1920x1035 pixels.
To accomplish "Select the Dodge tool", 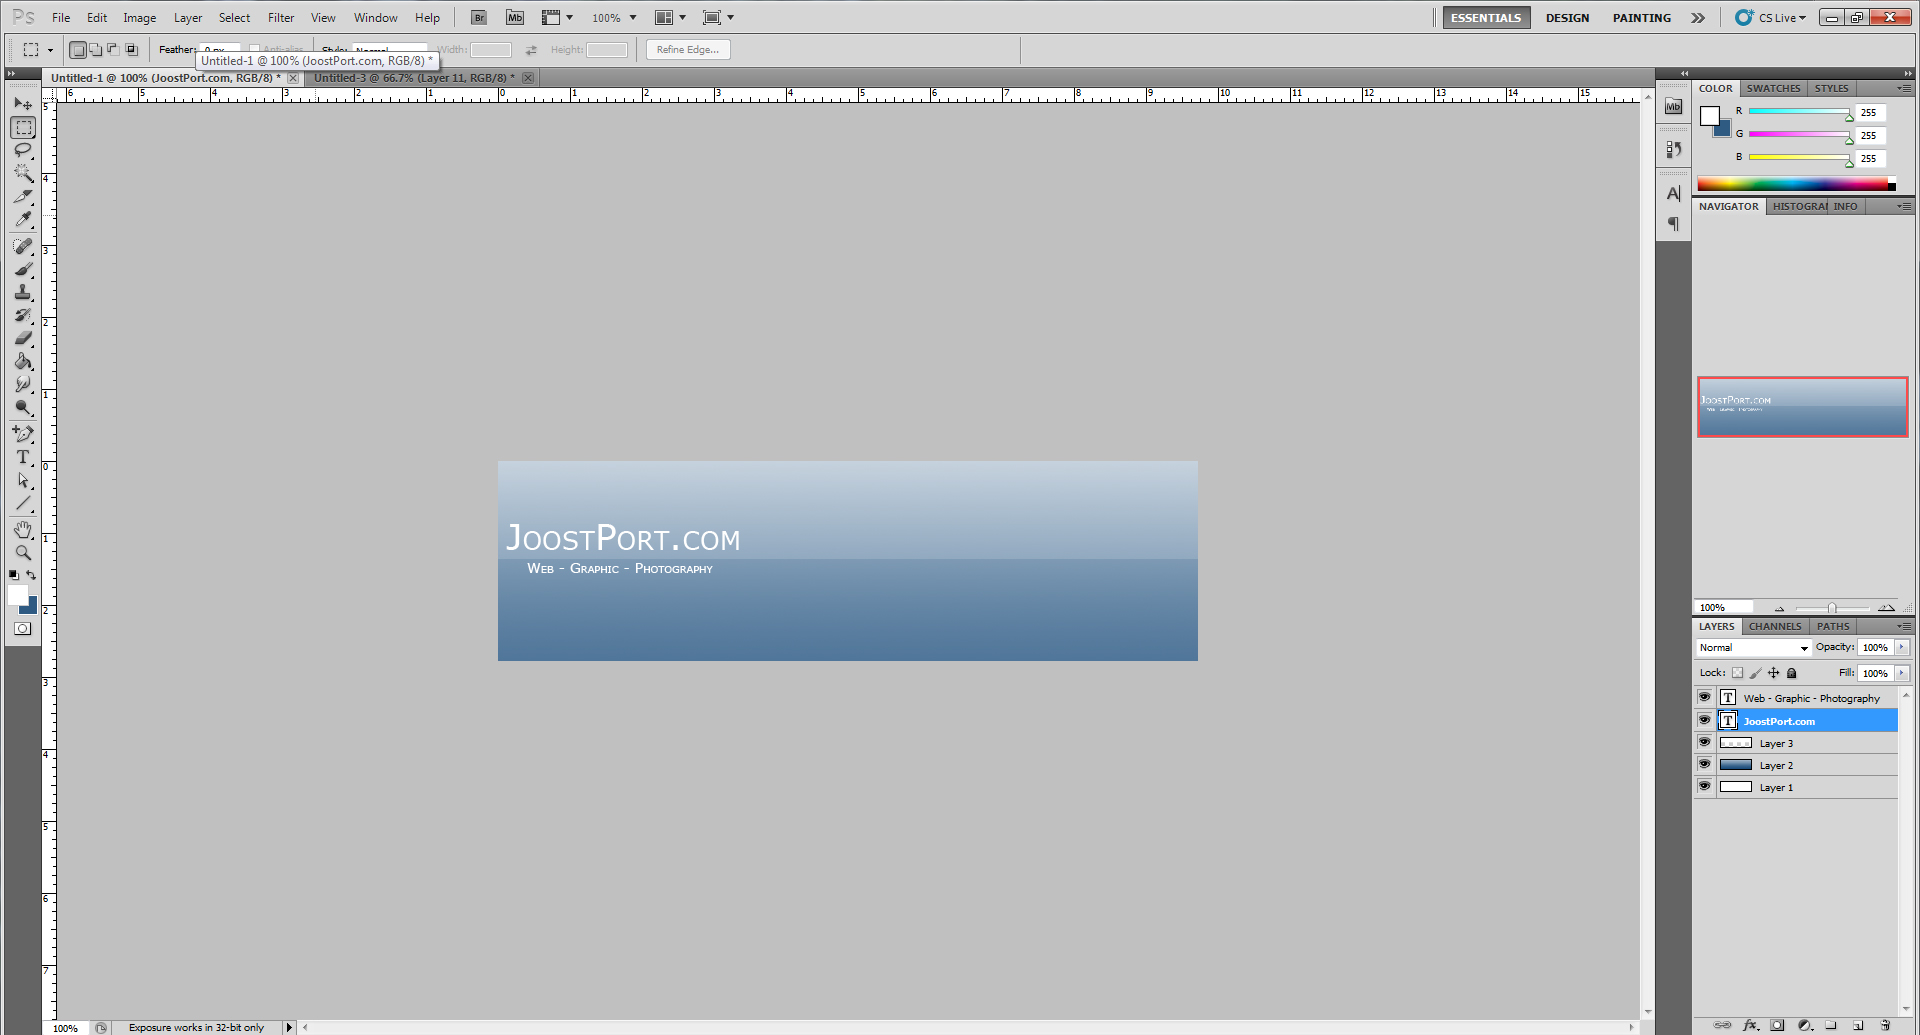I will pos(23,407).
